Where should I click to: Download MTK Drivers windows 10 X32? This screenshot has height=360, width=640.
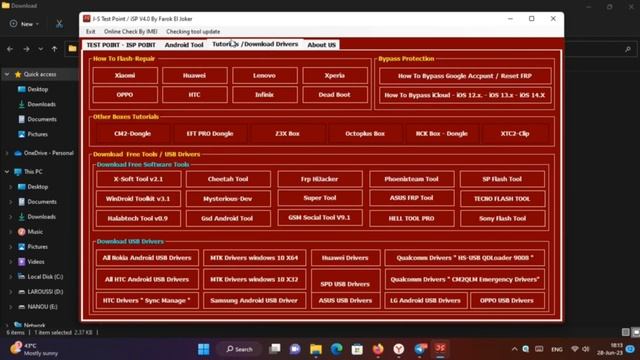click(254, 279)
